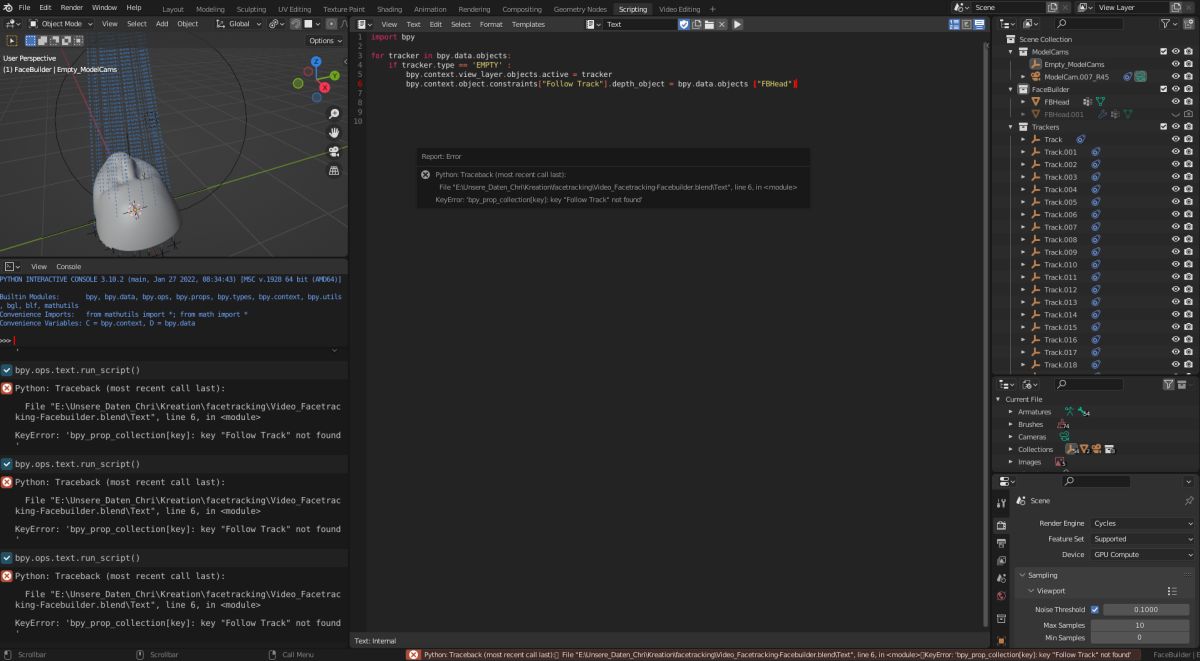Viewport: 1200px width, 661px height.
Task: Click the open text file folder icon
Action: coord(709,24)
